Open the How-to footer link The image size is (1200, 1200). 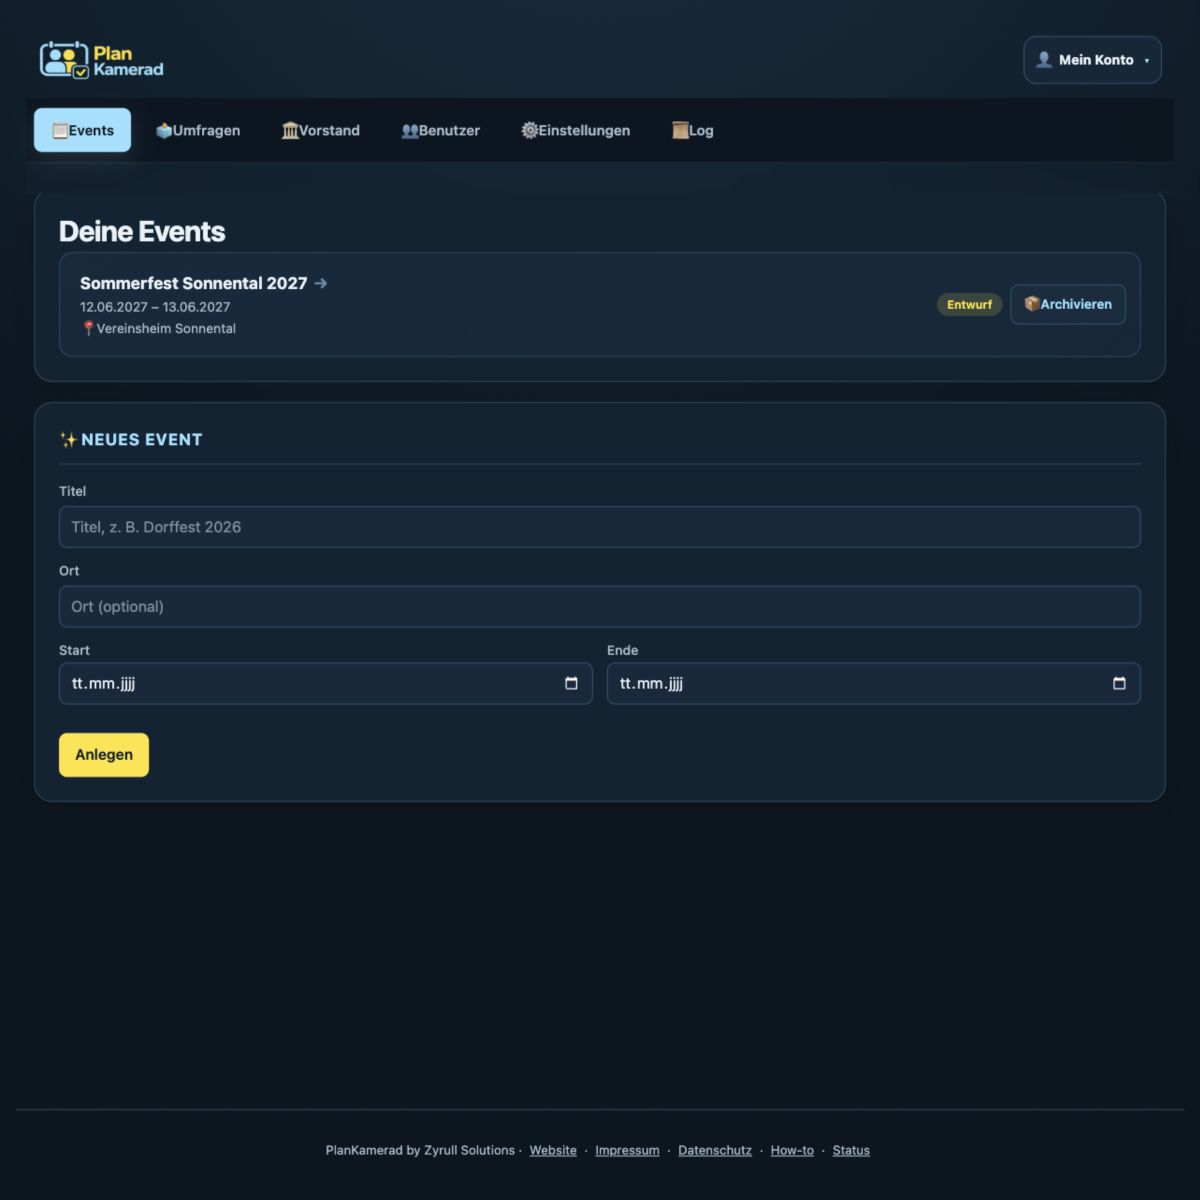coord(792,1151)
